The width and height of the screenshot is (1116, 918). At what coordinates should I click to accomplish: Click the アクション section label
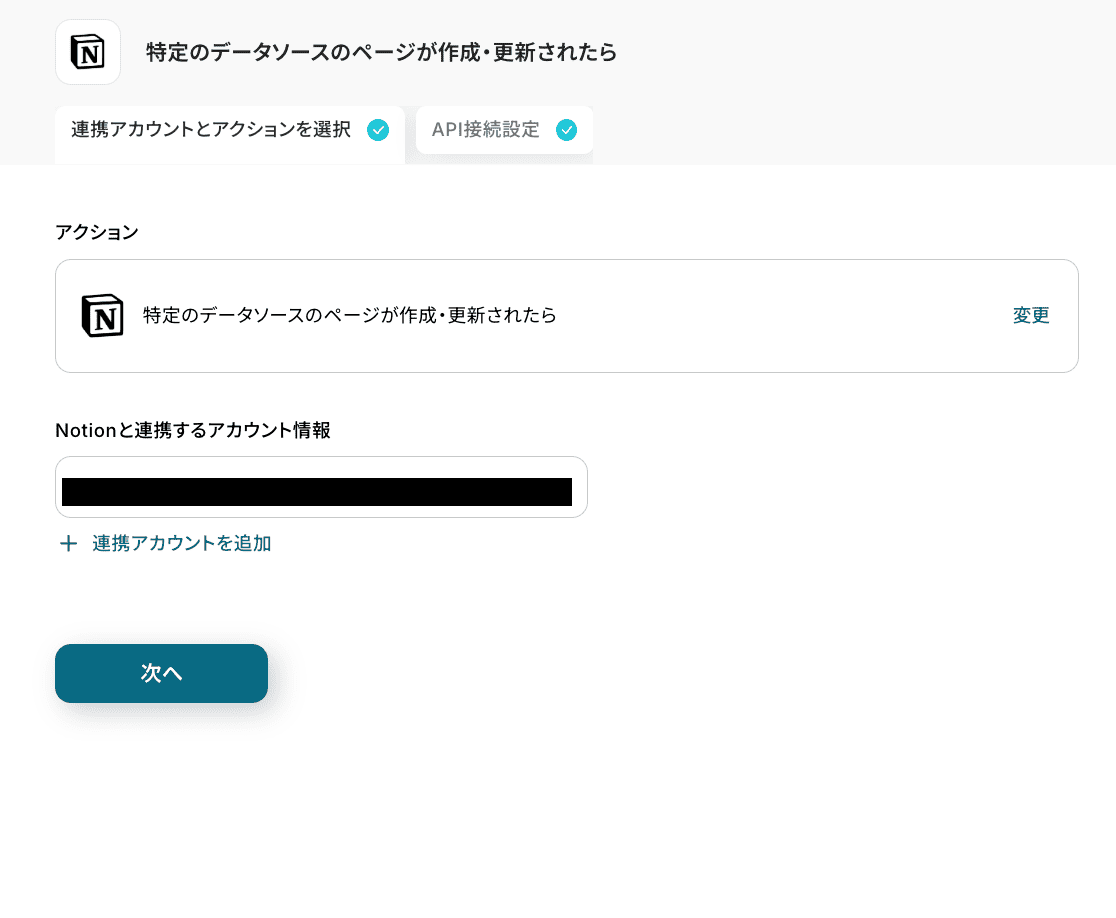[97, 232]
